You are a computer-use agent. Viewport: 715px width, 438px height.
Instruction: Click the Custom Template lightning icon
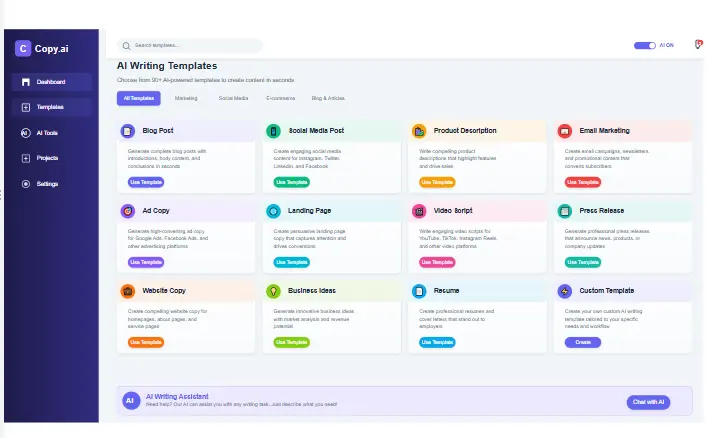tap(565, 291)
